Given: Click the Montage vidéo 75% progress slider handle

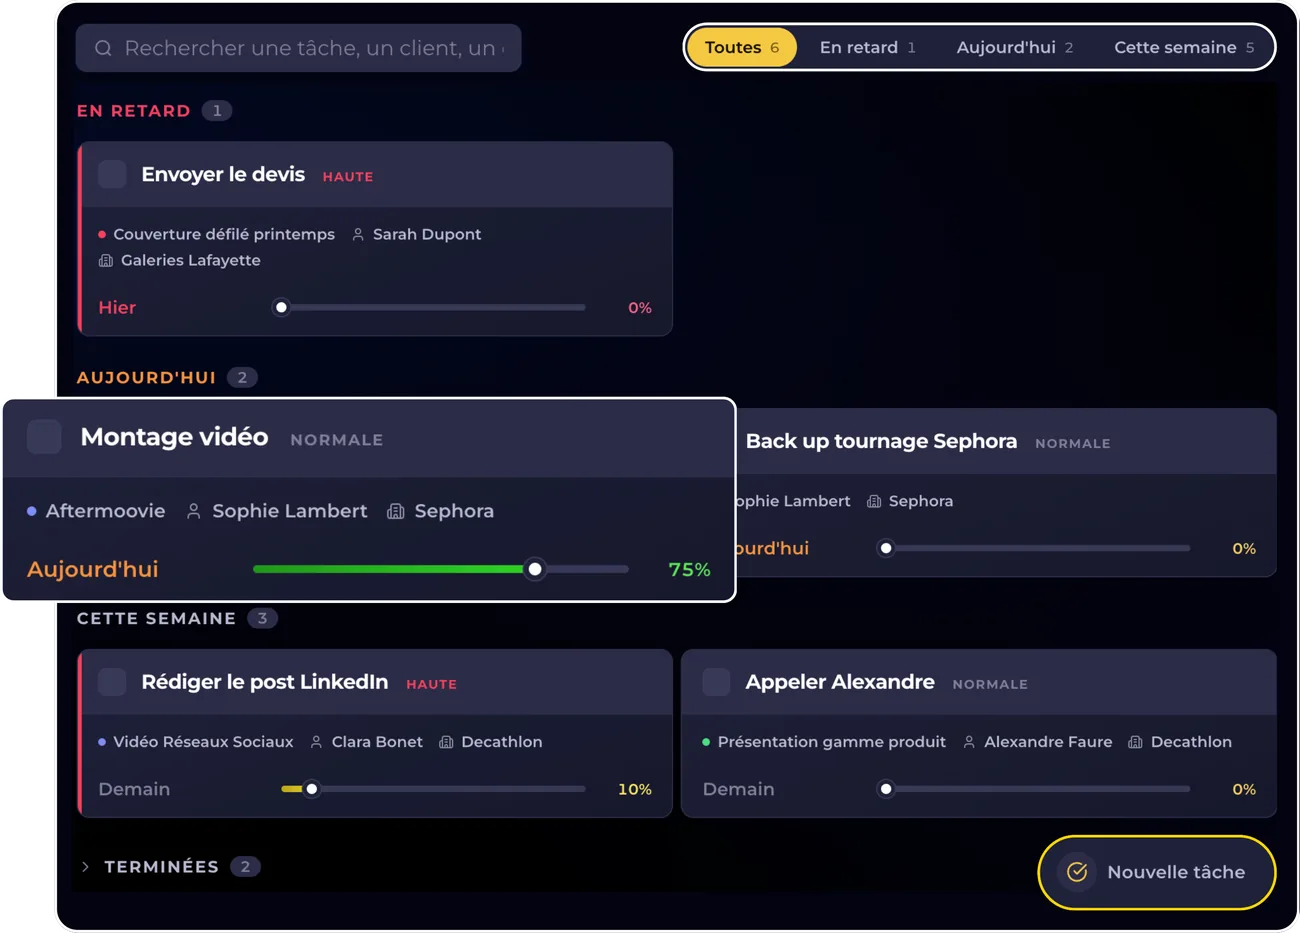Looking at the screenshot, I should click(535, 569).
